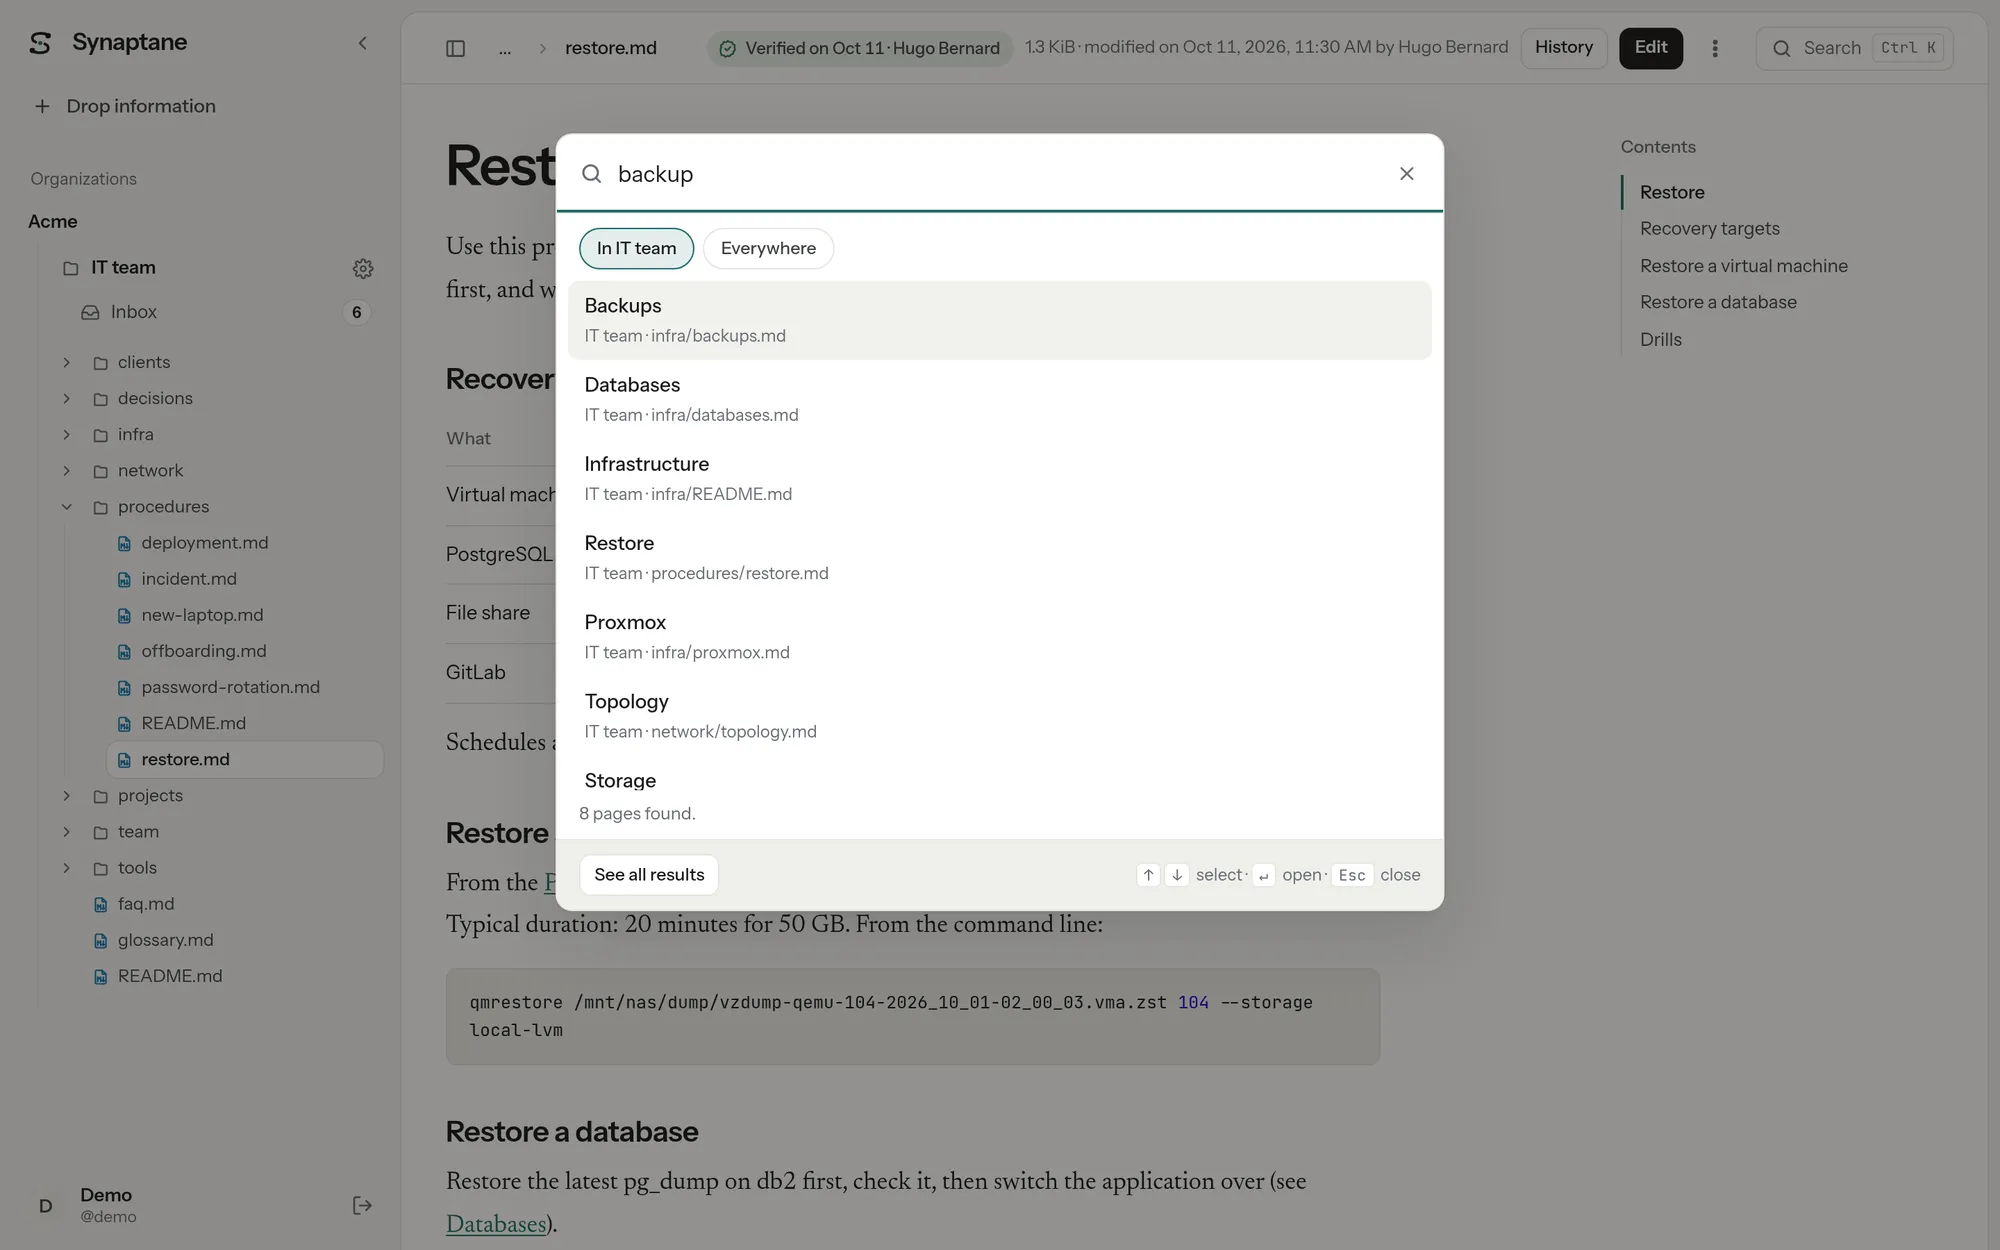Click the glossary.md file icon
This screenshot has height=1250, width=2000.
tap(100, 940)
